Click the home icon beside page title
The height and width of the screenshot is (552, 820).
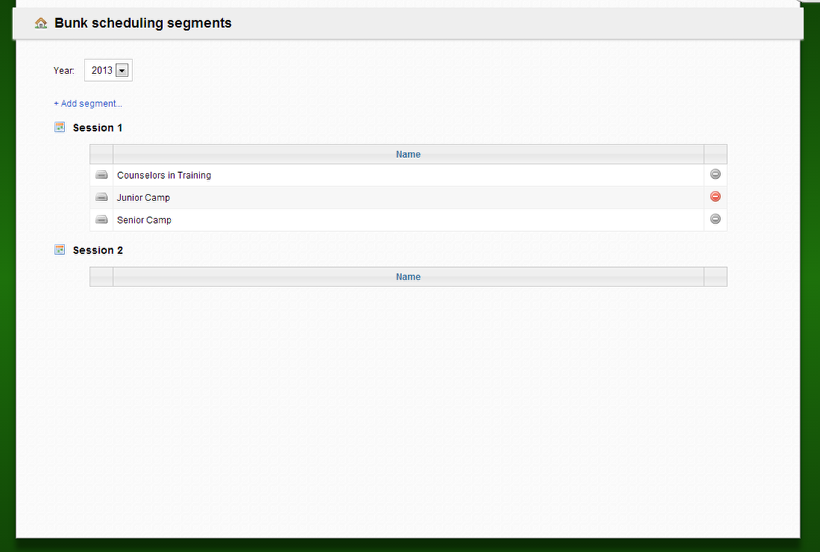point(41,23)
